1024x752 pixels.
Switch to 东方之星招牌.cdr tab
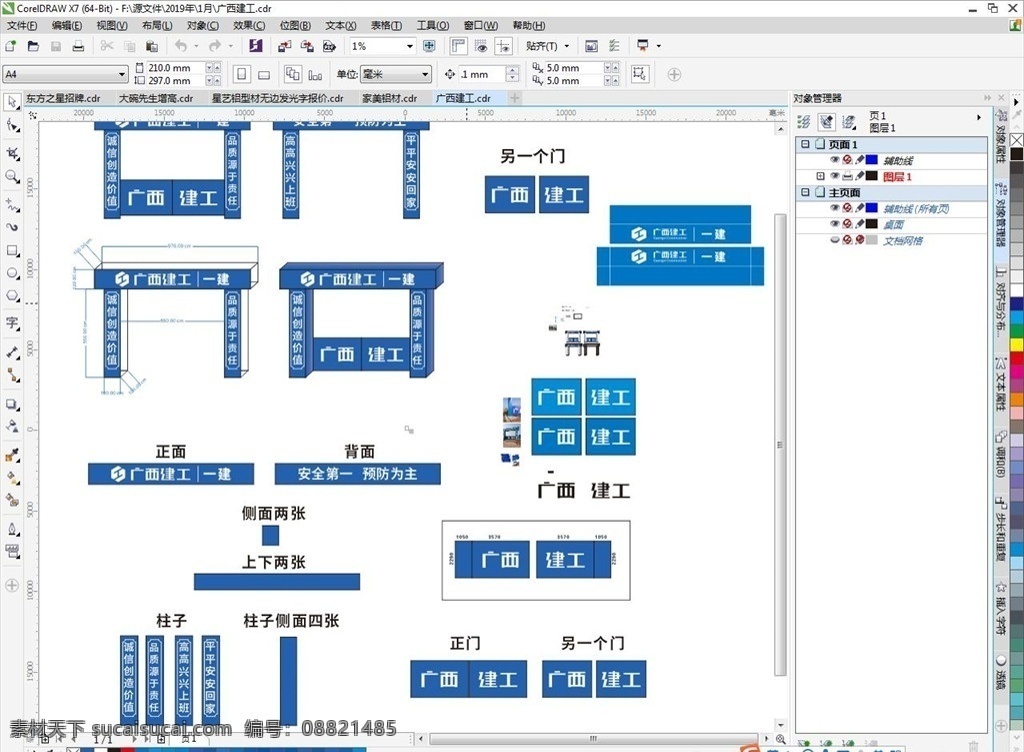click(63, 99)
